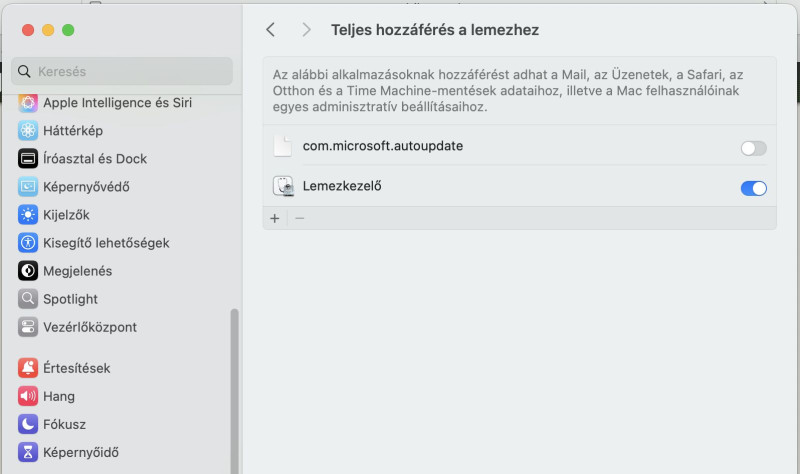Click the Lemezkezelő app icon
Viewport: 800px width, 474px height.
coord(283,186)
